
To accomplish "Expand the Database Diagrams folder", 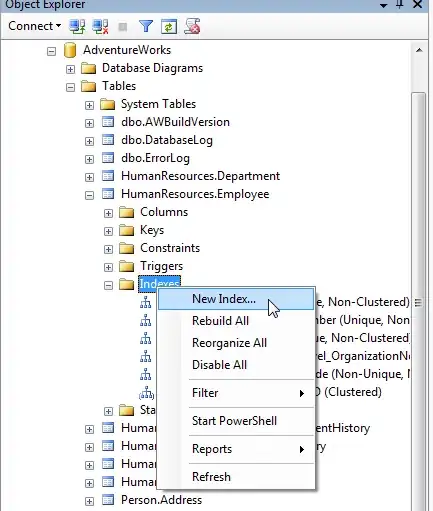I will pos(70,69).
